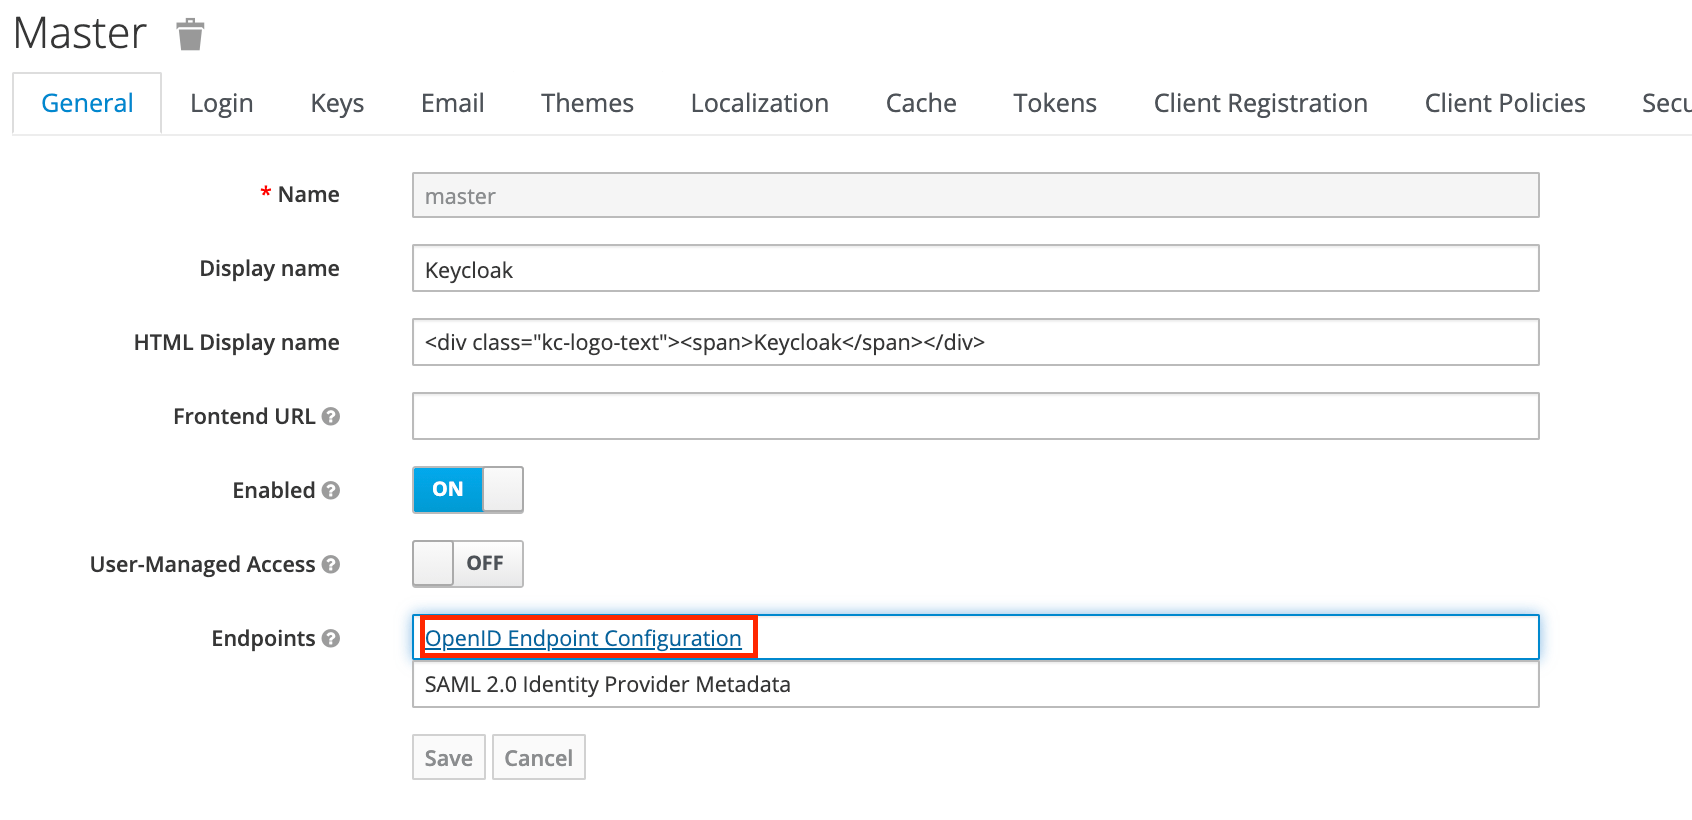
Task: Go to the Email tab
Action: (452, 103)
